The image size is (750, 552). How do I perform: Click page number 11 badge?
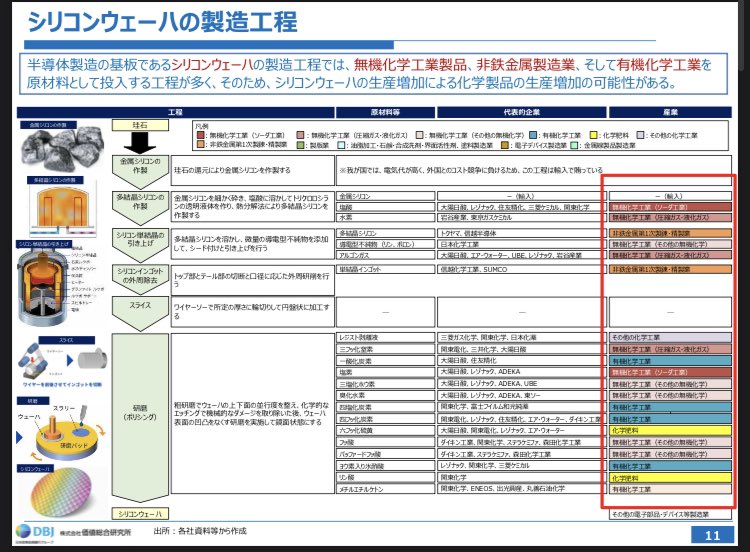pyautogui.click(x=712, y=535)
